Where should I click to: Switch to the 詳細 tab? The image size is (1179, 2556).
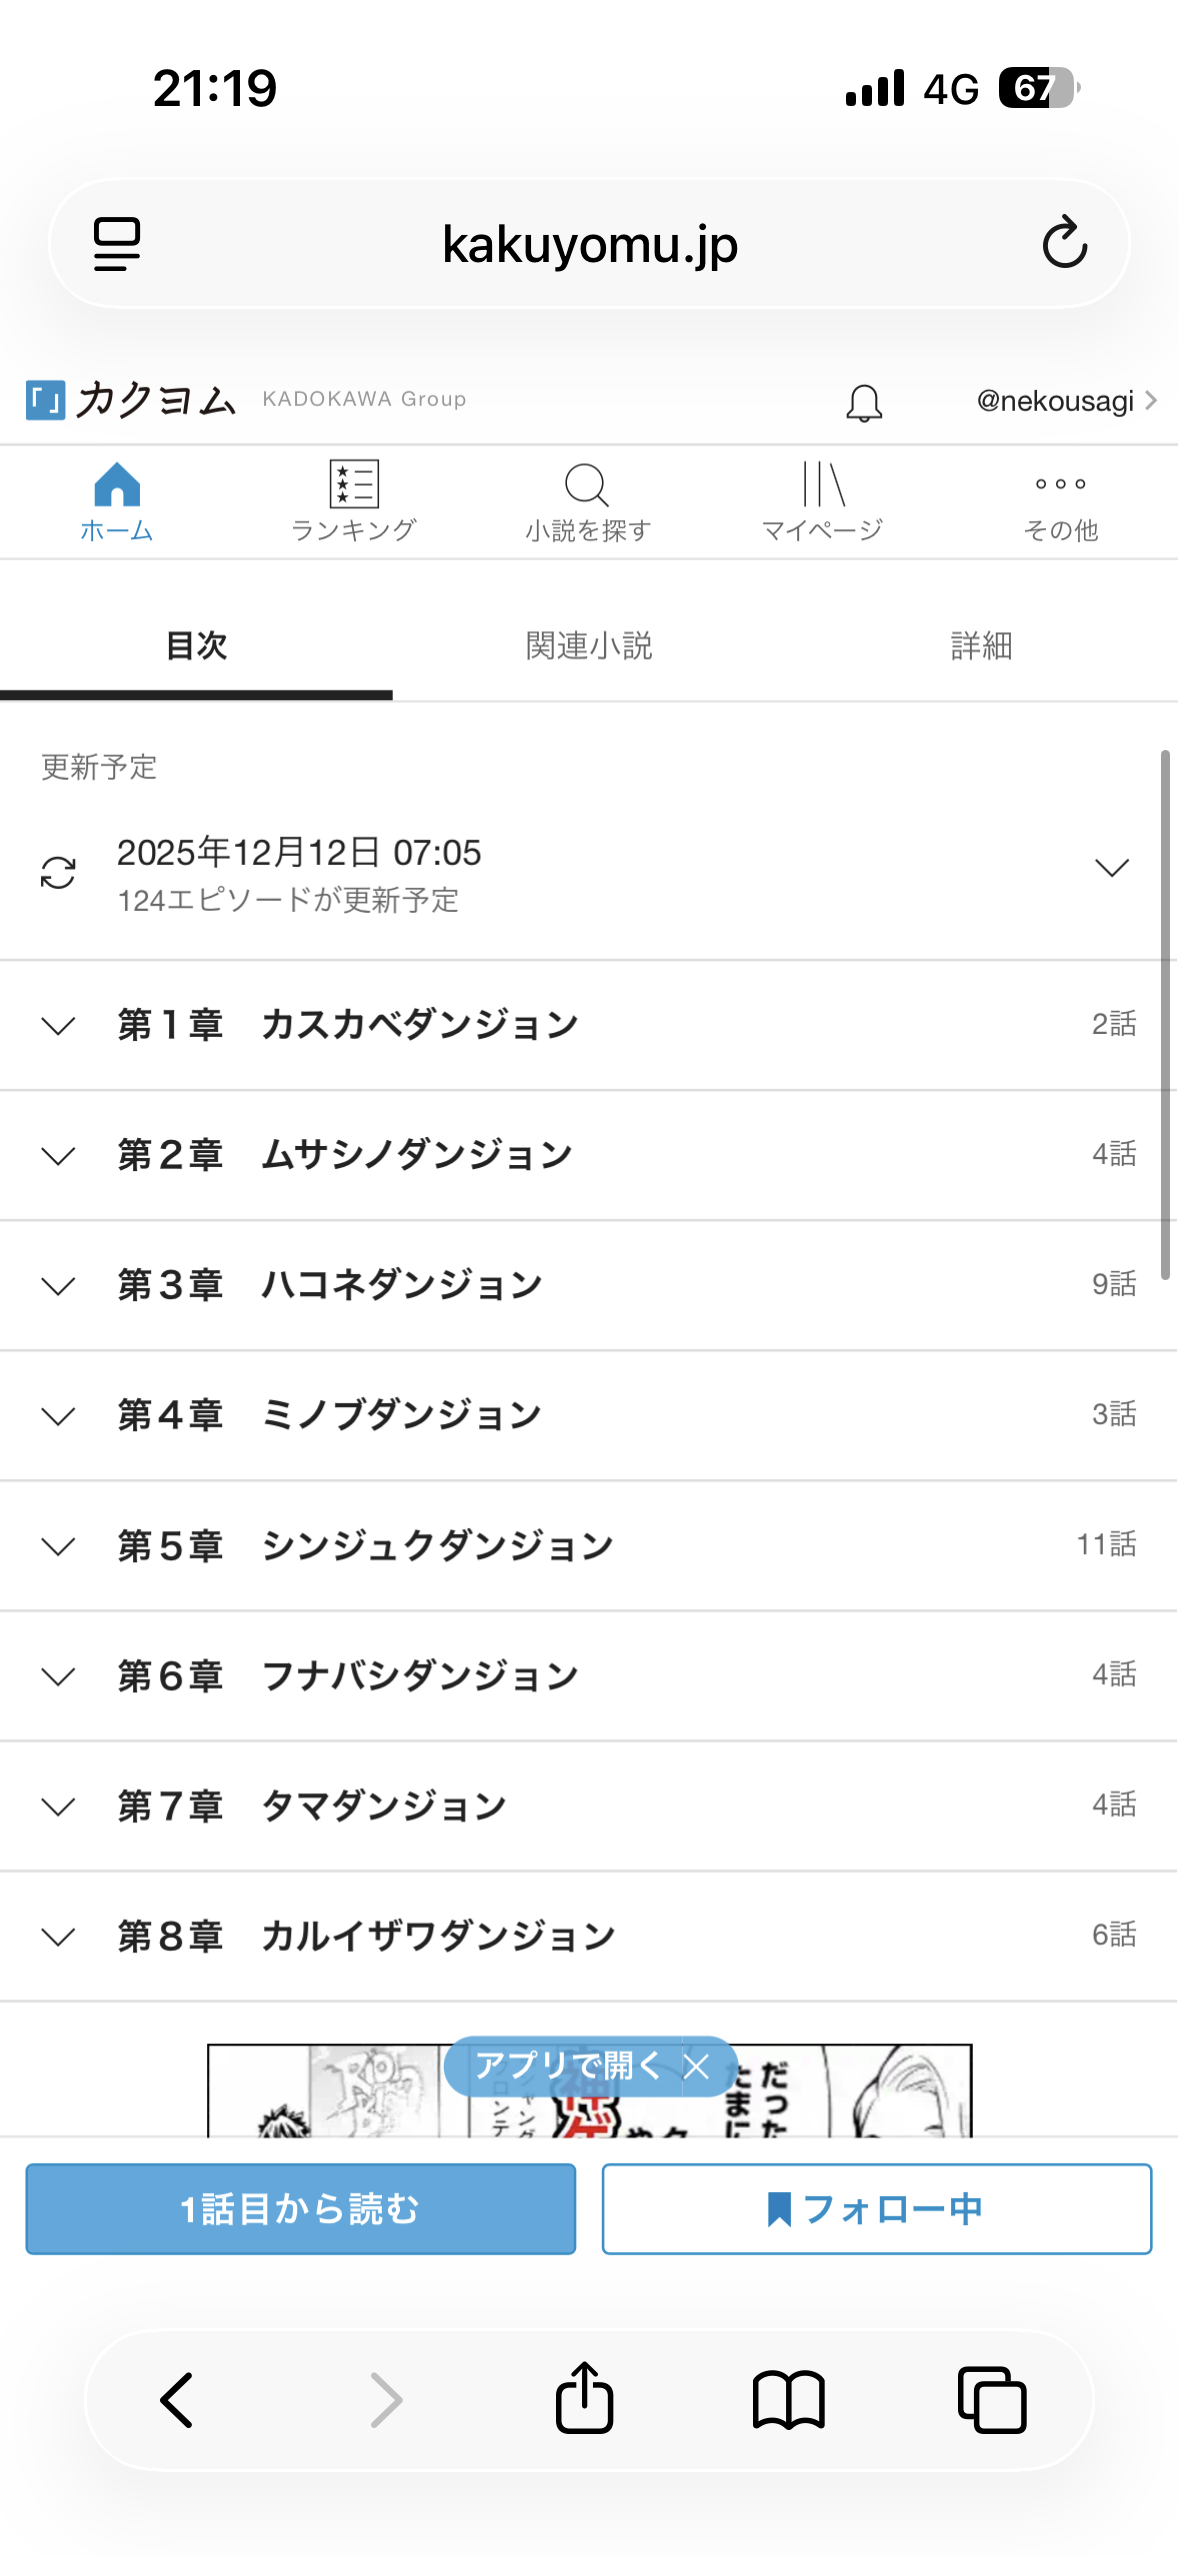[x=981, y=646]
